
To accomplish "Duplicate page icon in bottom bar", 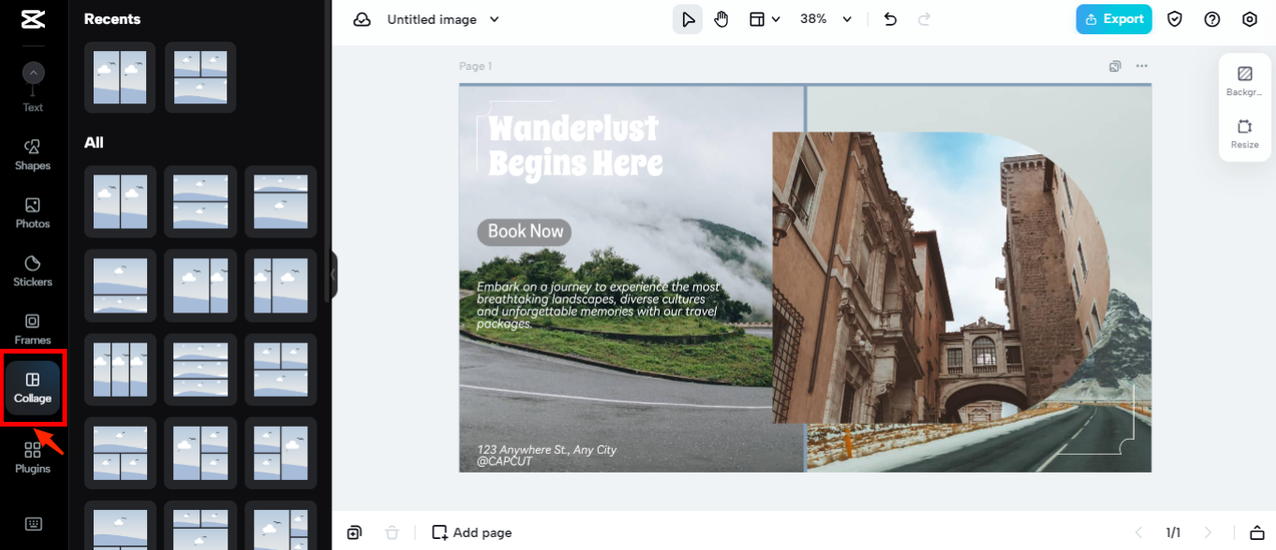I will (x=354, y=532).
